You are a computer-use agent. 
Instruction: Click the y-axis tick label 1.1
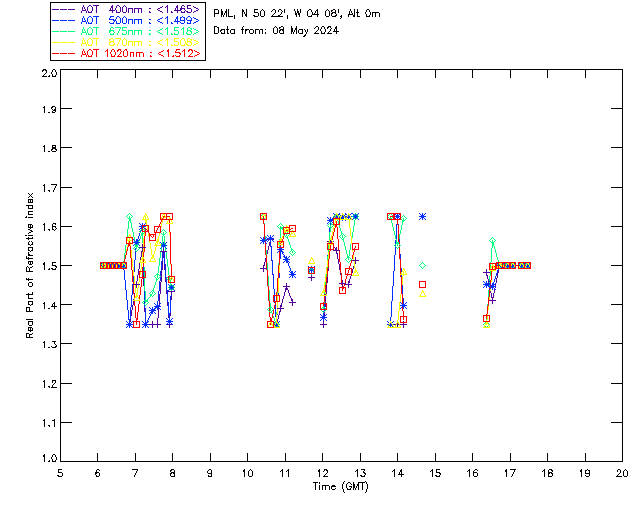coord(49,423)
